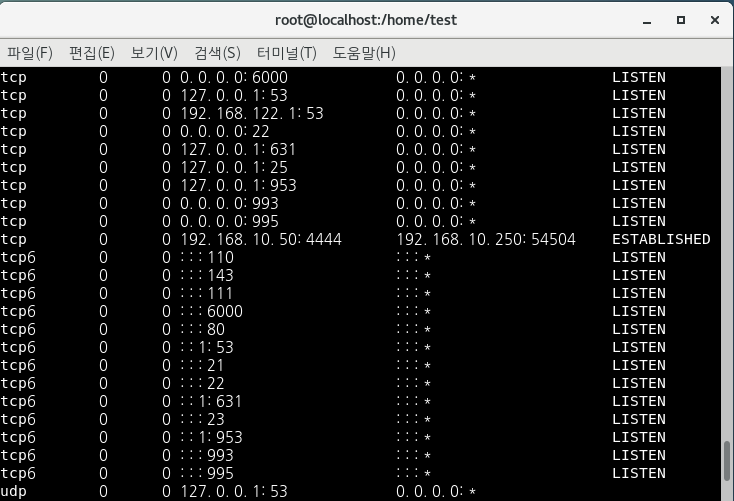Click local address 0.0.0.0:995
Screen dimensions: 734x501
pyautogui.click(x=229, y=221)
